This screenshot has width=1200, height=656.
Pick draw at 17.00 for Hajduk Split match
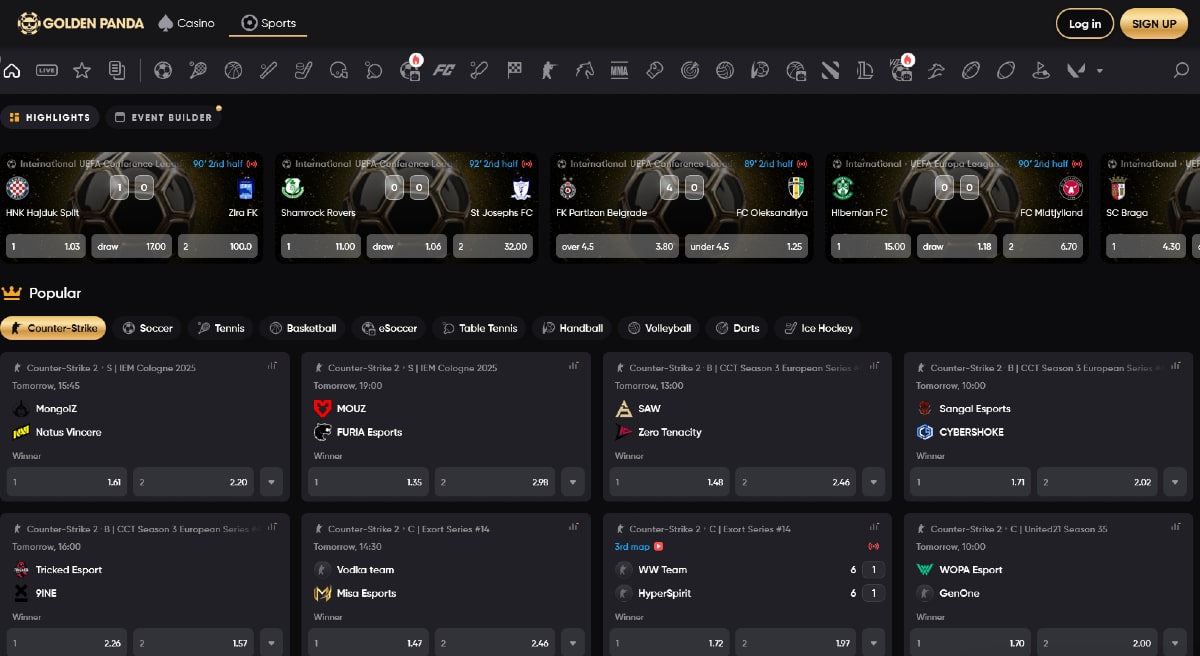pos(132,246)
